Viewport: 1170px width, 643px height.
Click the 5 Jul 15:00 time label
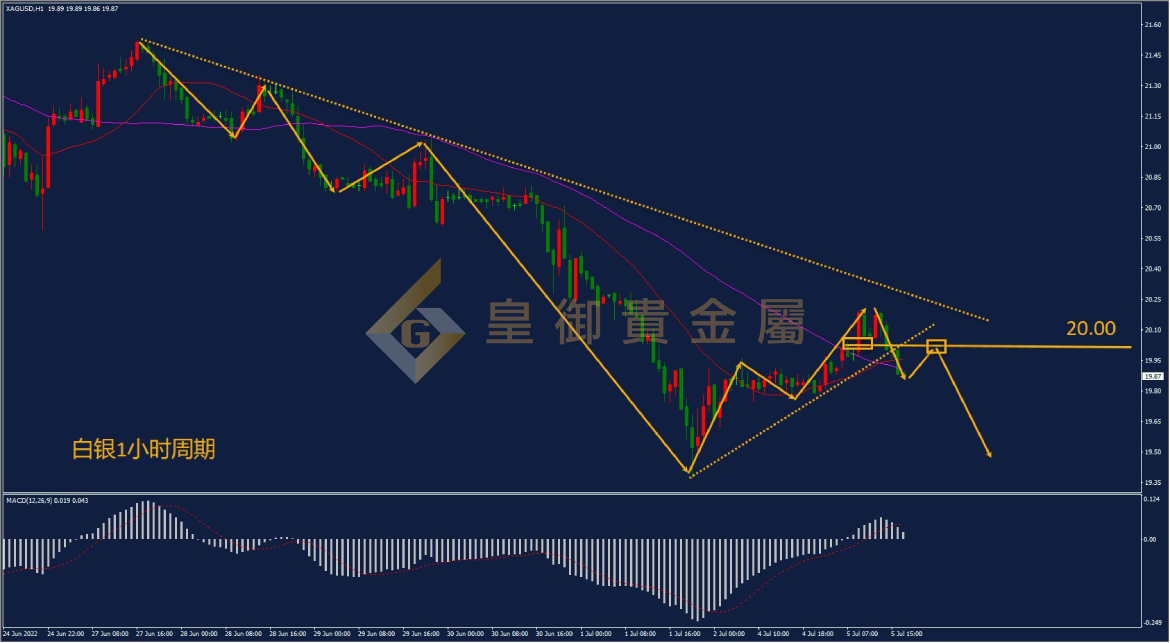tap(907, 634)
